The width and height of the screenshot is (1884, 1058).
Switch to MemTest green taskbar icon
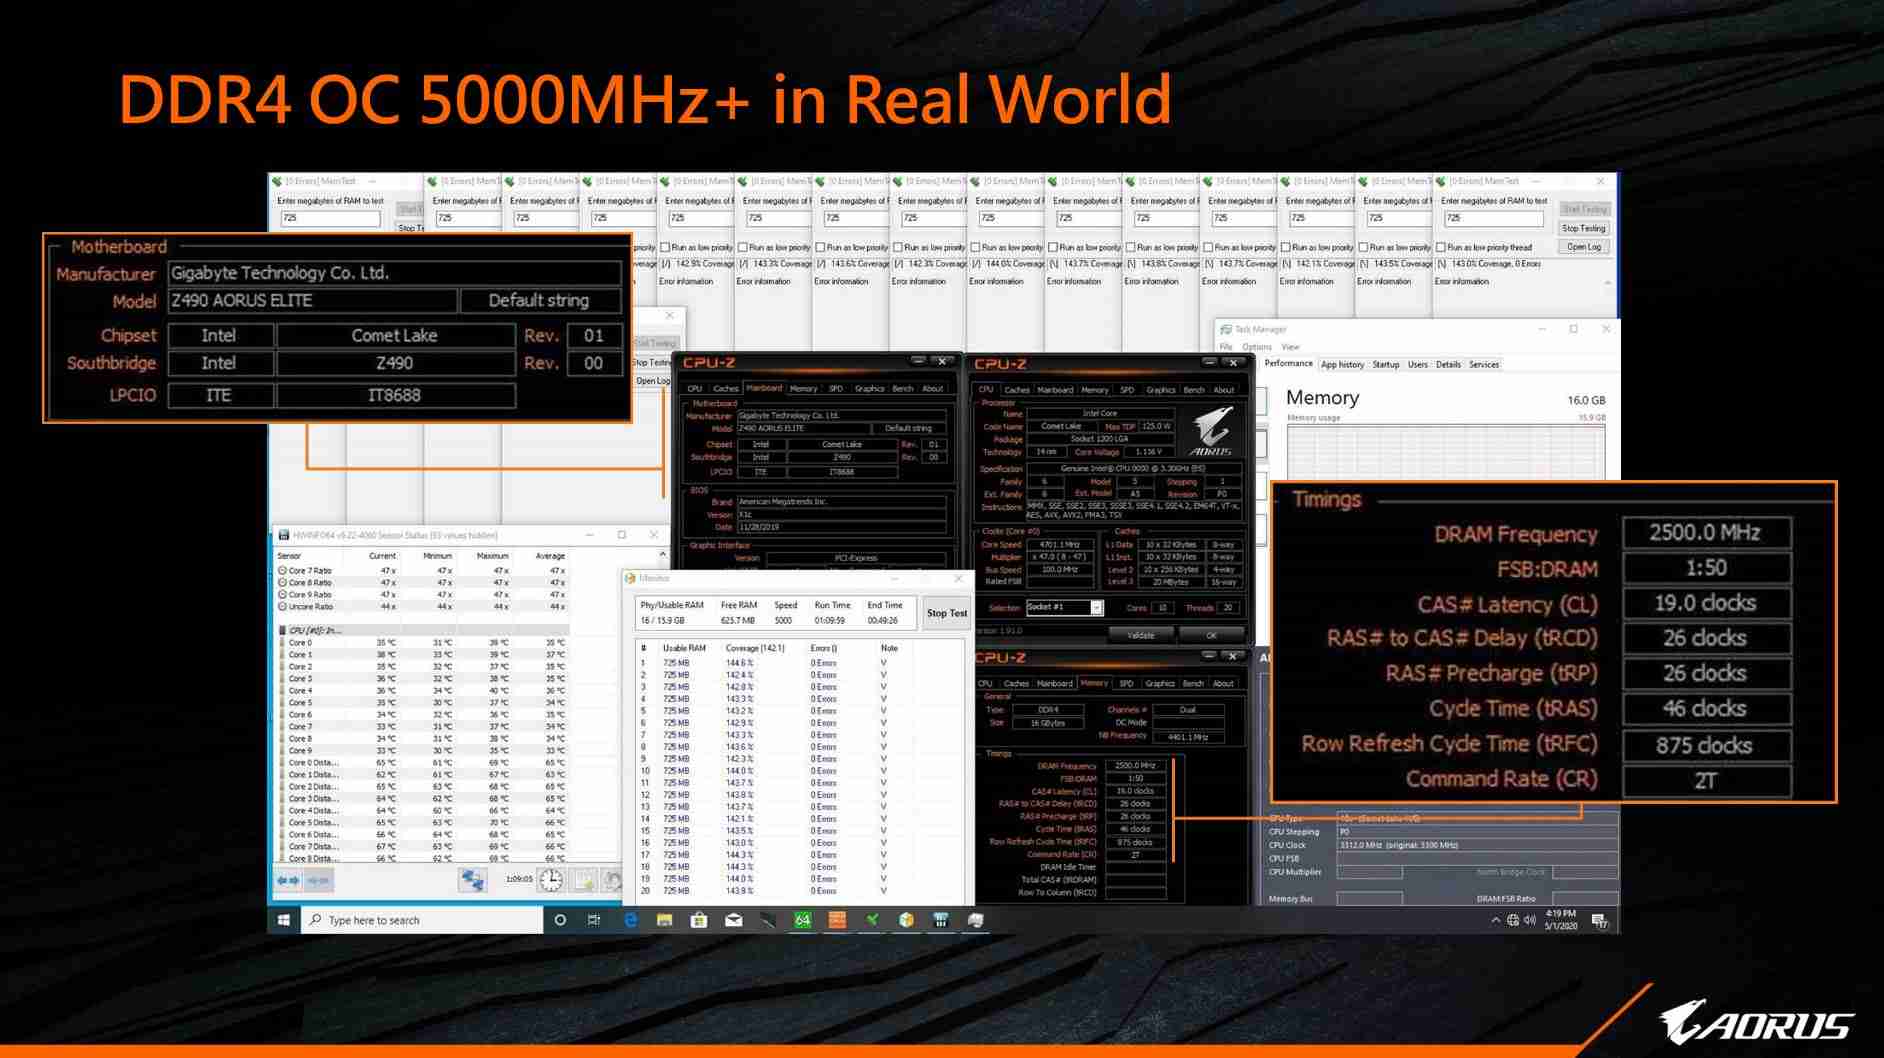(x=872, y=920)
